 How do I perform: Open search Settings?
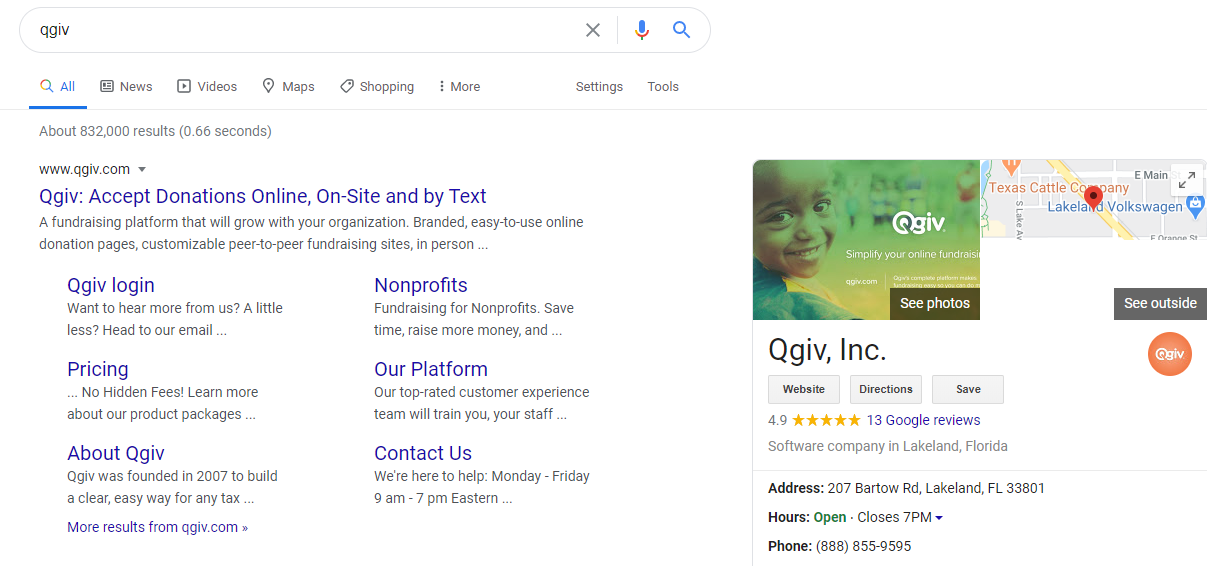[599, 87]
